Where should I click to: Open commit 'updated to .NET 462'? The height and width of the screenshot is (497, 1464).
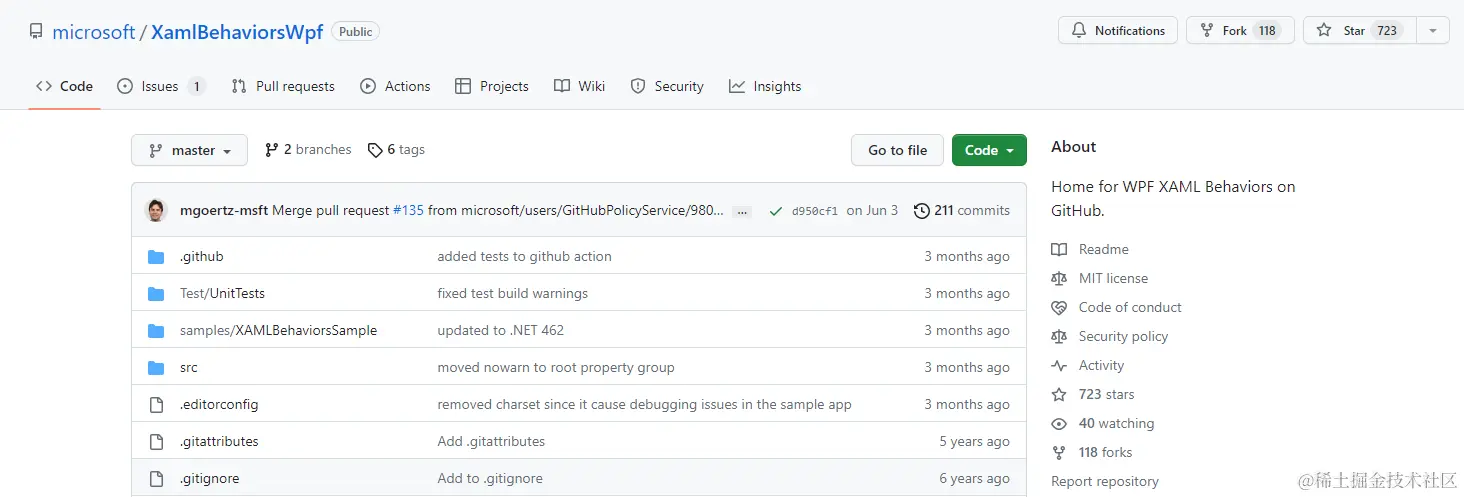tap(501, 331)
